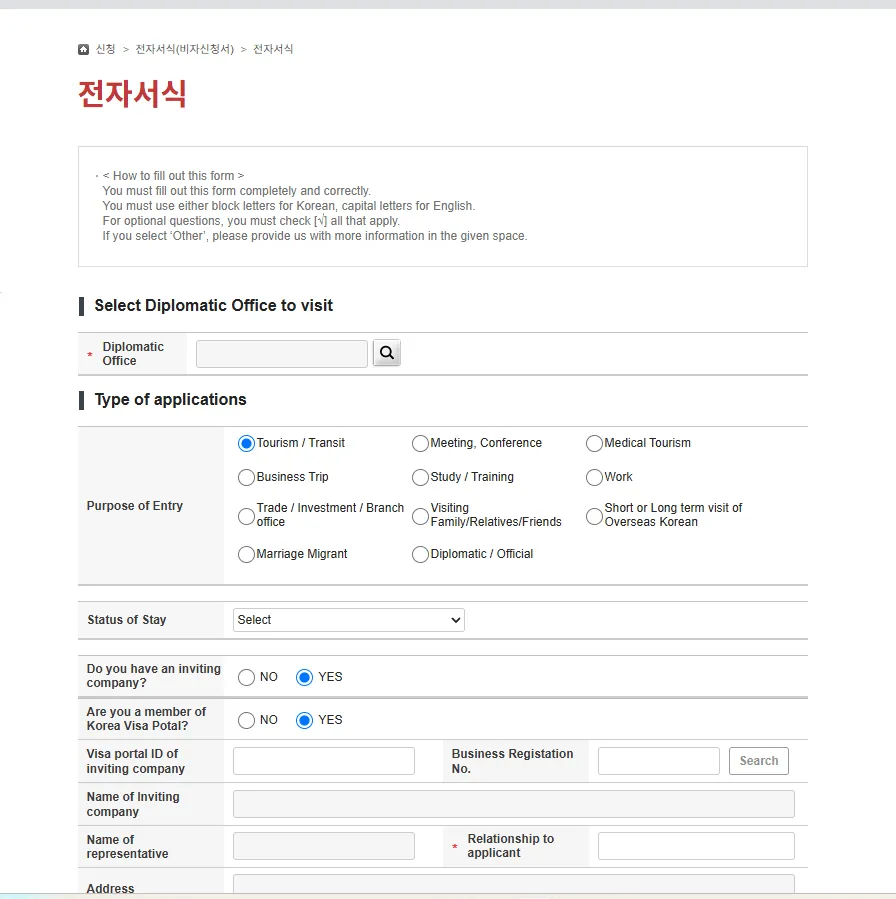
Task: Select Short or Long term visit of Overseas Korean
Action: point(594,516)
